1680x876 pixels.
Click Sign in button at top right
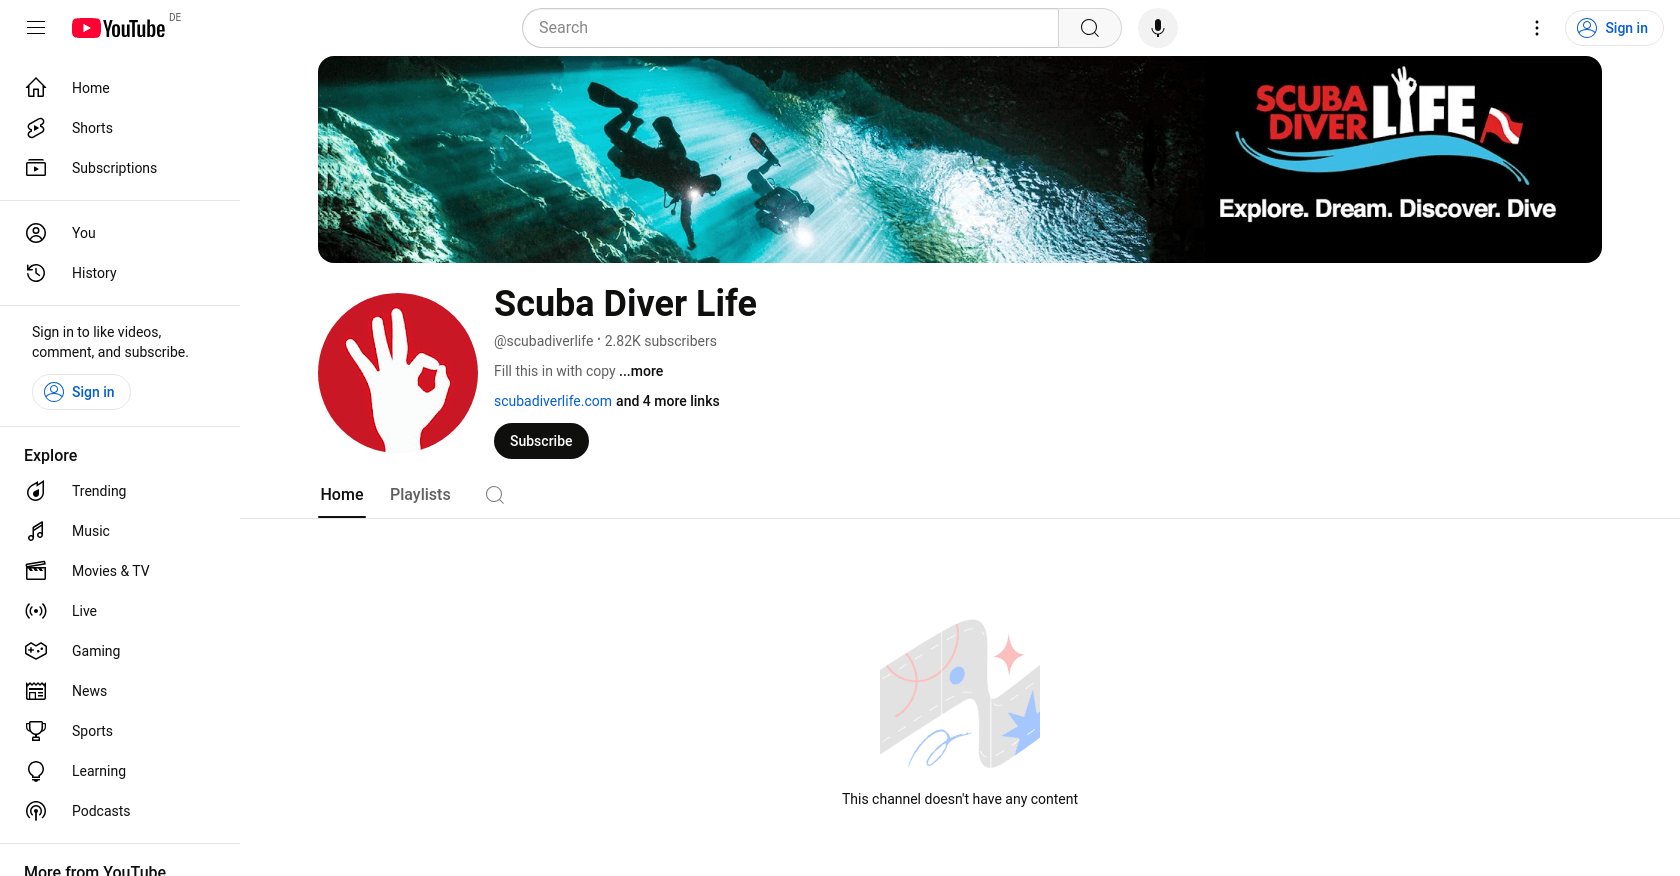[1613, 28]
